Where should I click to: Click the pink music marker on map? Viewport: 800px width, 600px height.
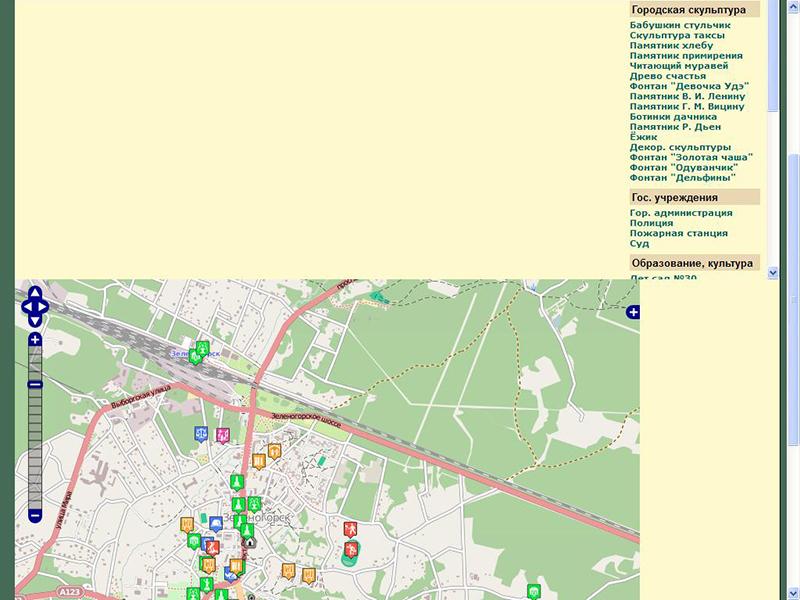223,435
